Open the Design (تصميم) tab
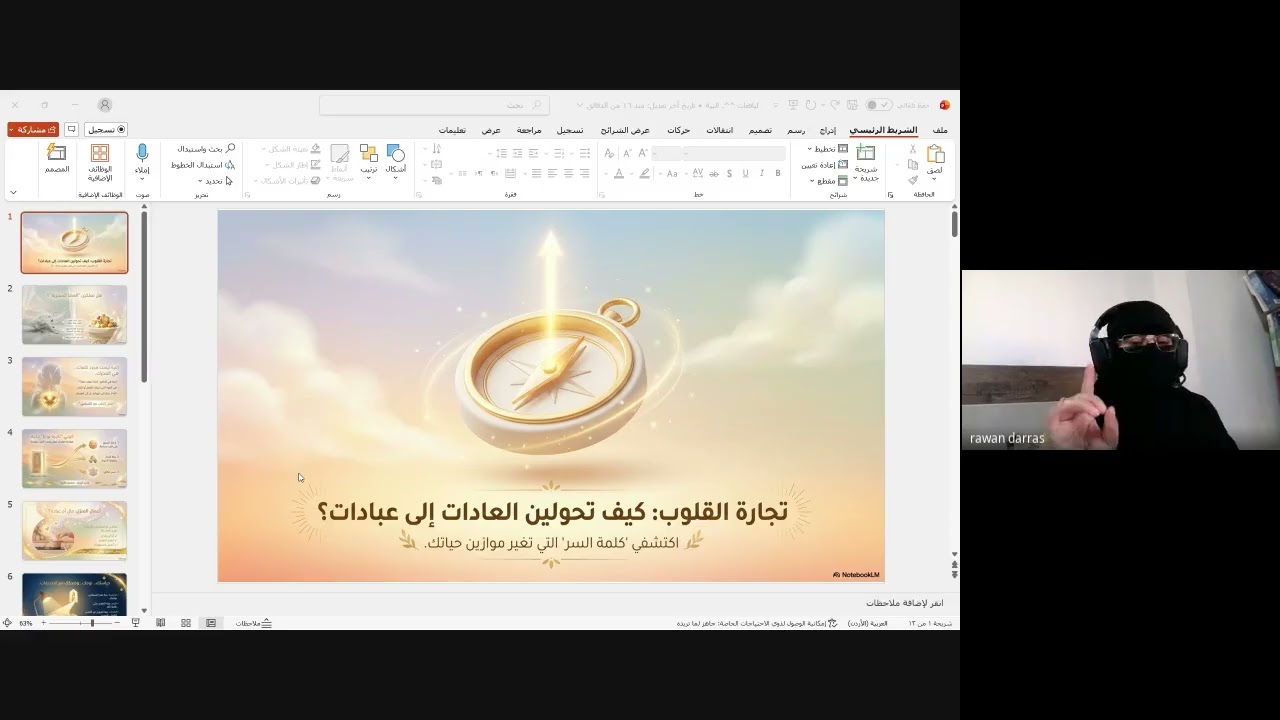The height and width of the screenshot is (720, 1280). click(760, 130)
